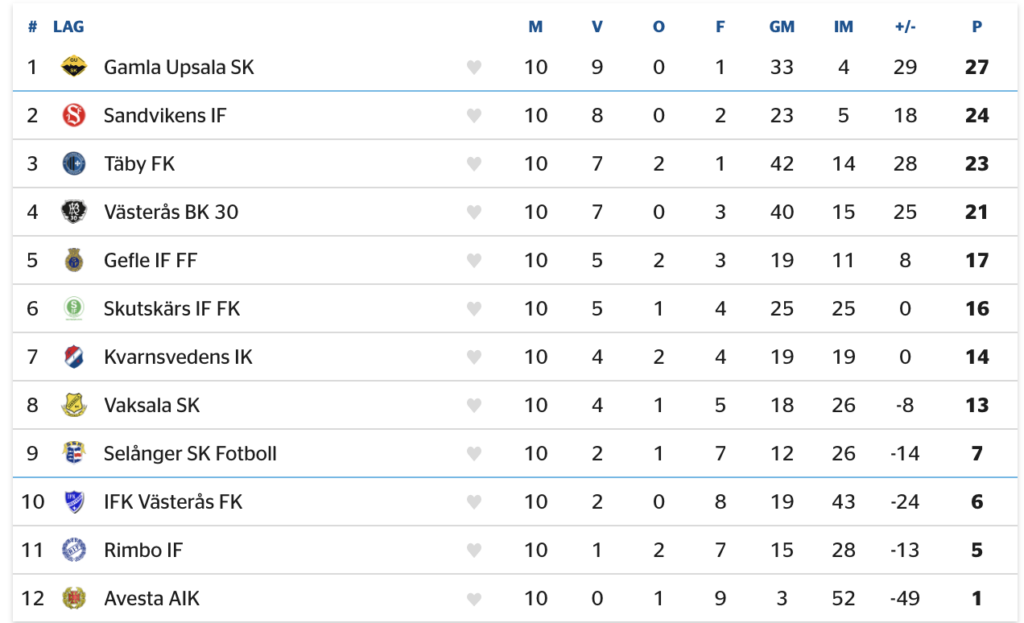
Task: Toggle favorite heart for Rimbo IF
Action: coord(474,550)
